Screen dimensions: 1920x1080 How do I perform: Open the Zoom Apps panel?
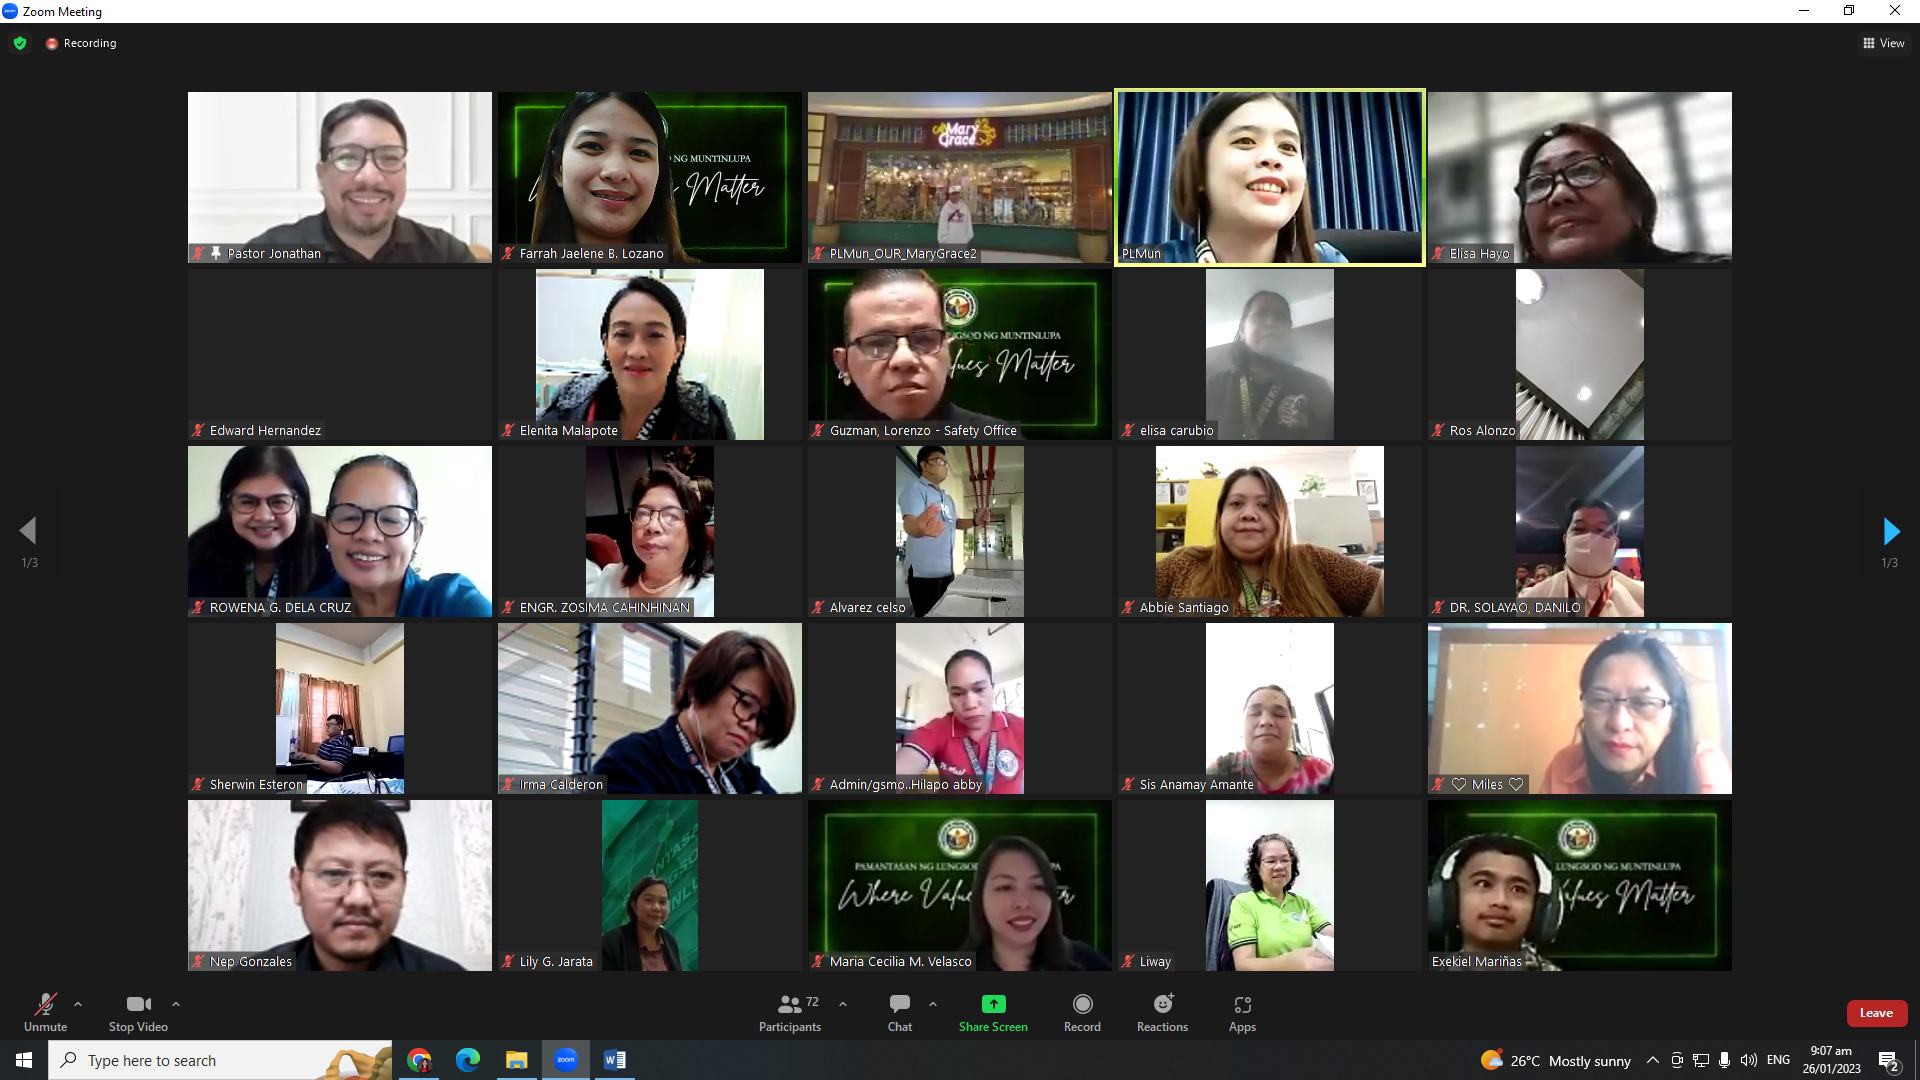click(1242, 1012)
